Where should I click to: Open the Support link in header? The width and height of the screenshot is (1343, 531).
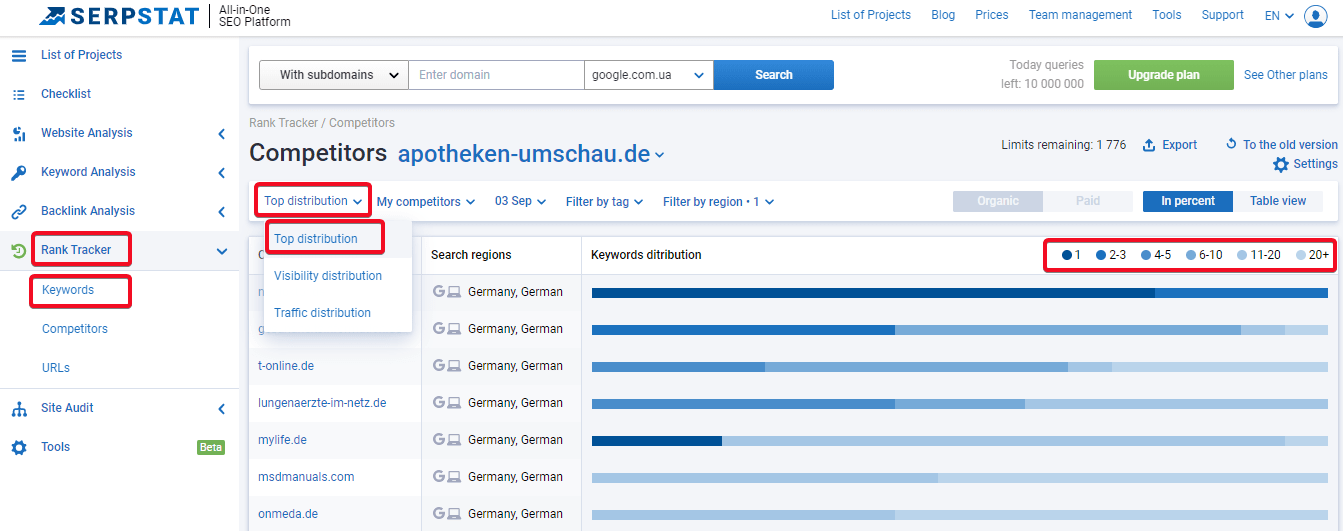(x=1222, y=15)
